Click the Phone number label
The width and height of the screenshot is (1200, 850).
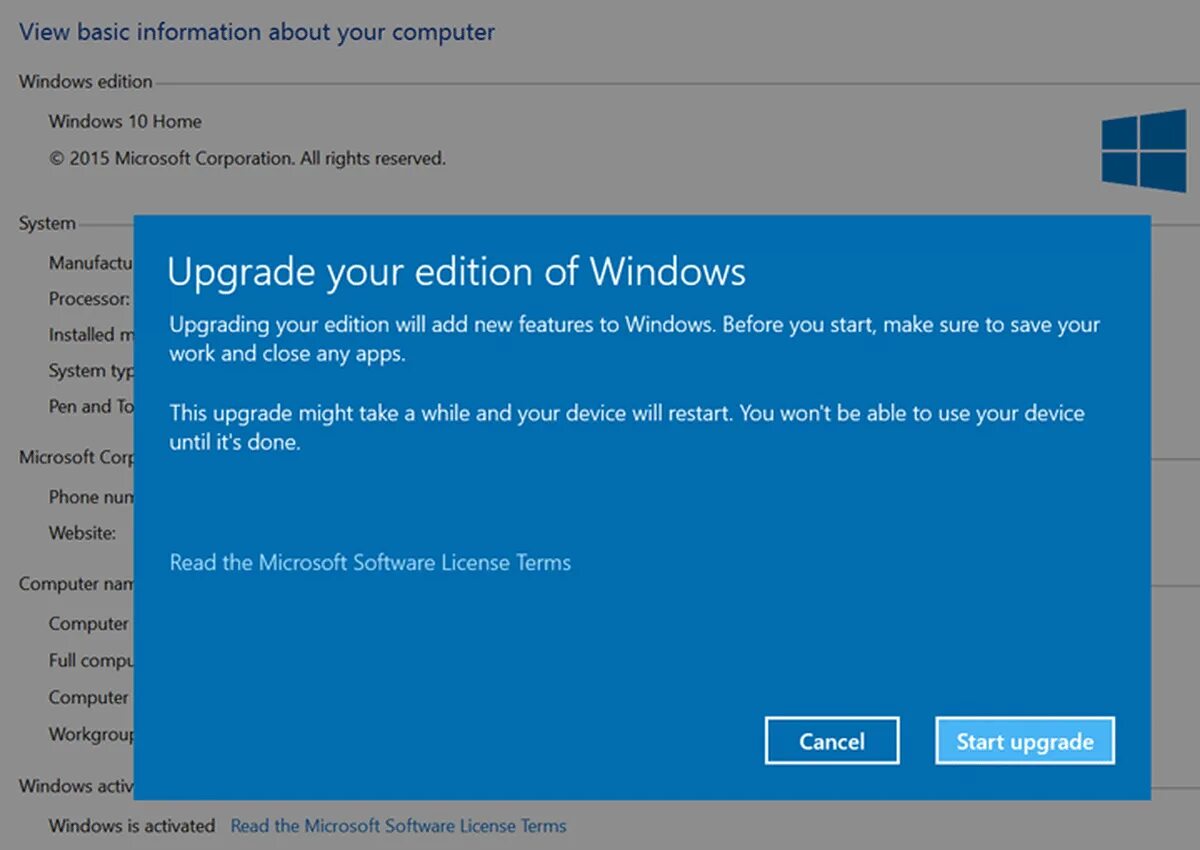coord(92,496)
